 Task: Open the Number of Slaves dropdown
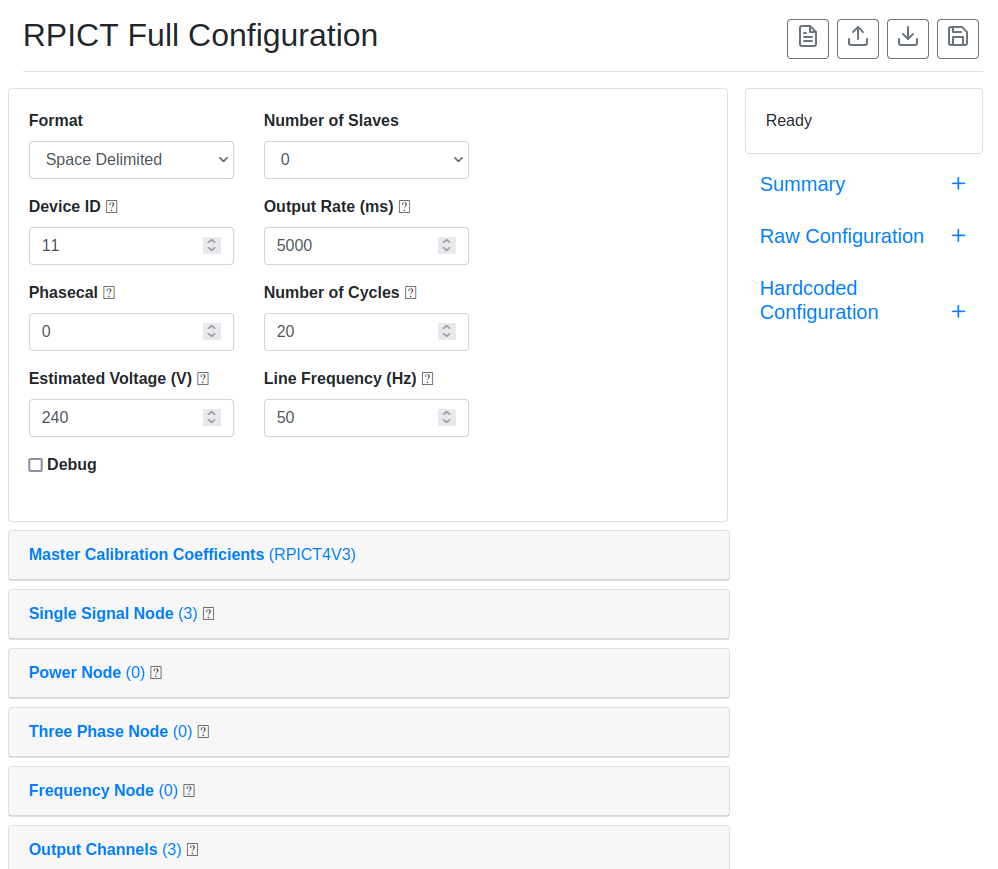(366, 160)
